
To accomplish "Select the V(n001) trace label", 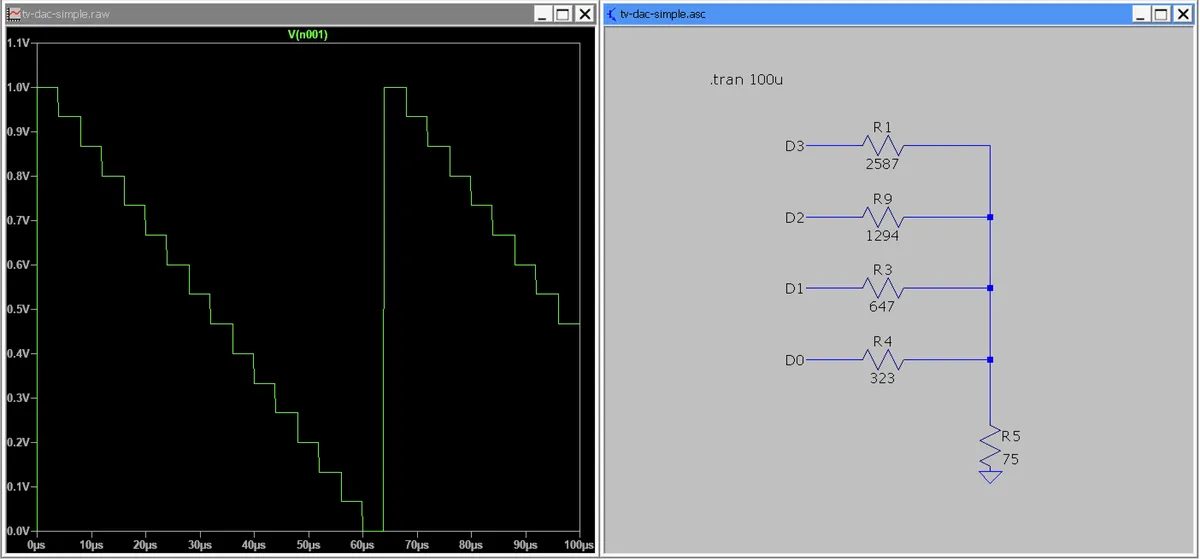I will (308, 35).
